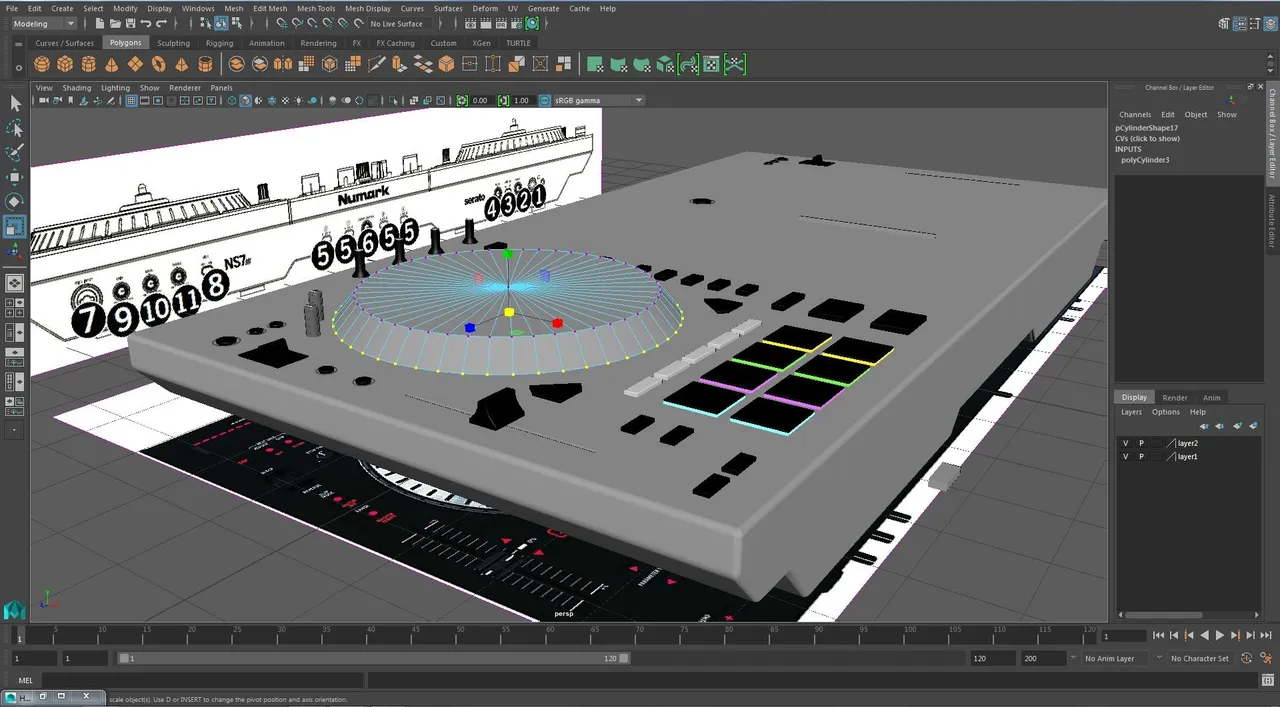Create a polygon cylinder from the shelf

88,64
